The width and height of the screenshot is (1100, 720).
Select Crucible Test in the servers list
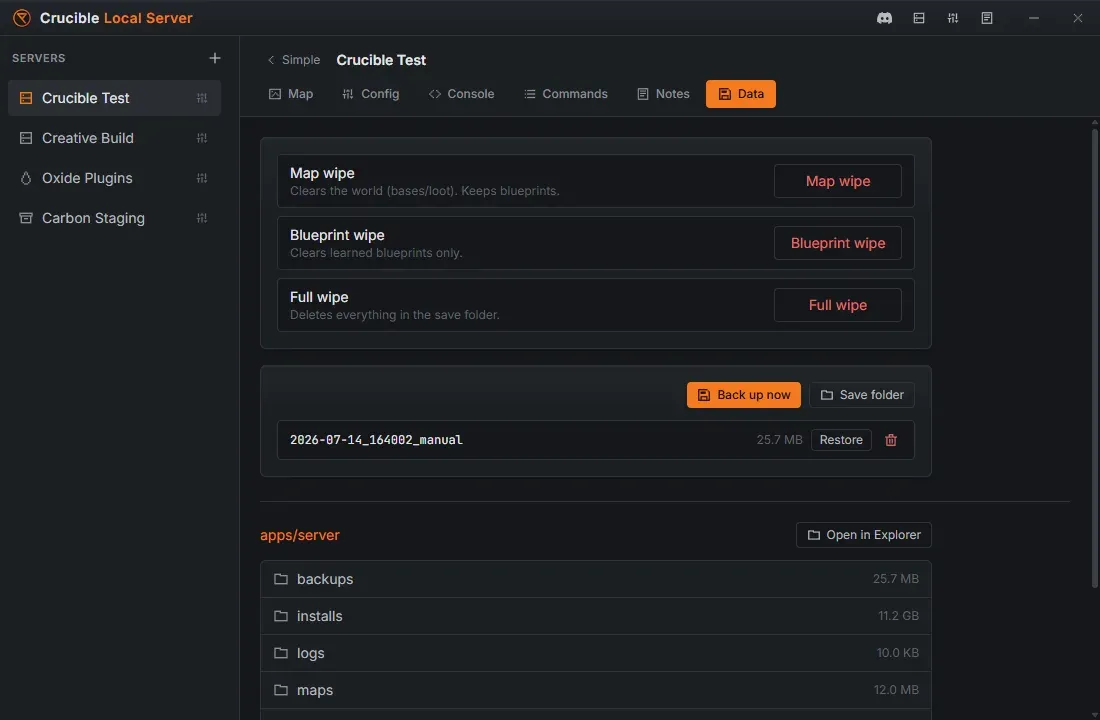(114, 98)
